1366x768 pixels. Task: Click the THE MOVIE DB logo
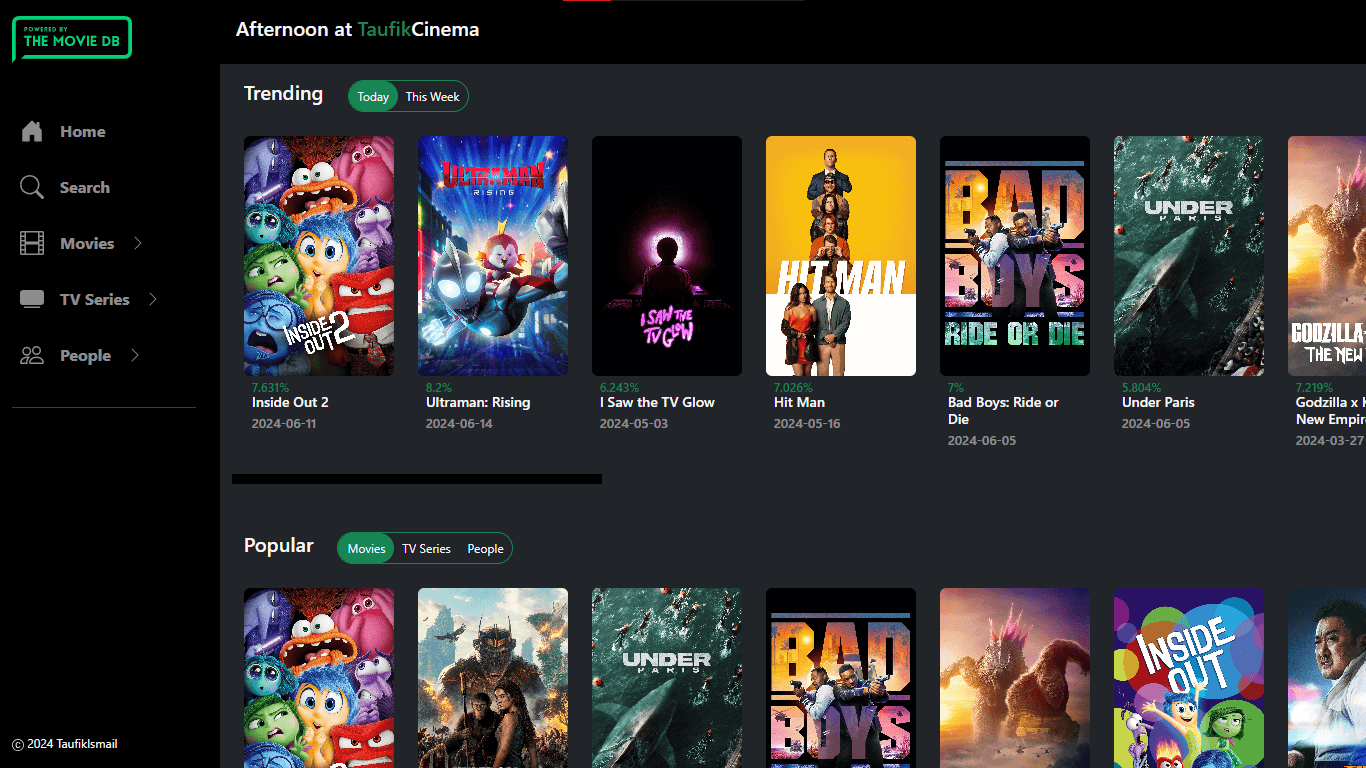tap(71, 38)
